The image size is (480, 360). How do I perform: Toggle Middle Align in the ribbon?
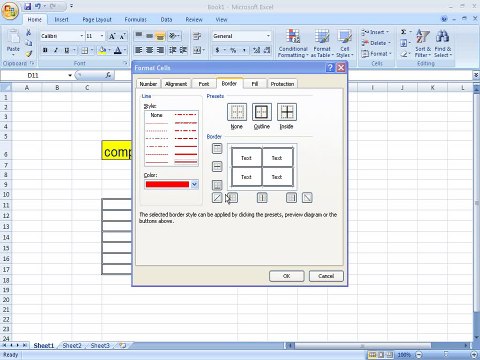pos(150,36)
